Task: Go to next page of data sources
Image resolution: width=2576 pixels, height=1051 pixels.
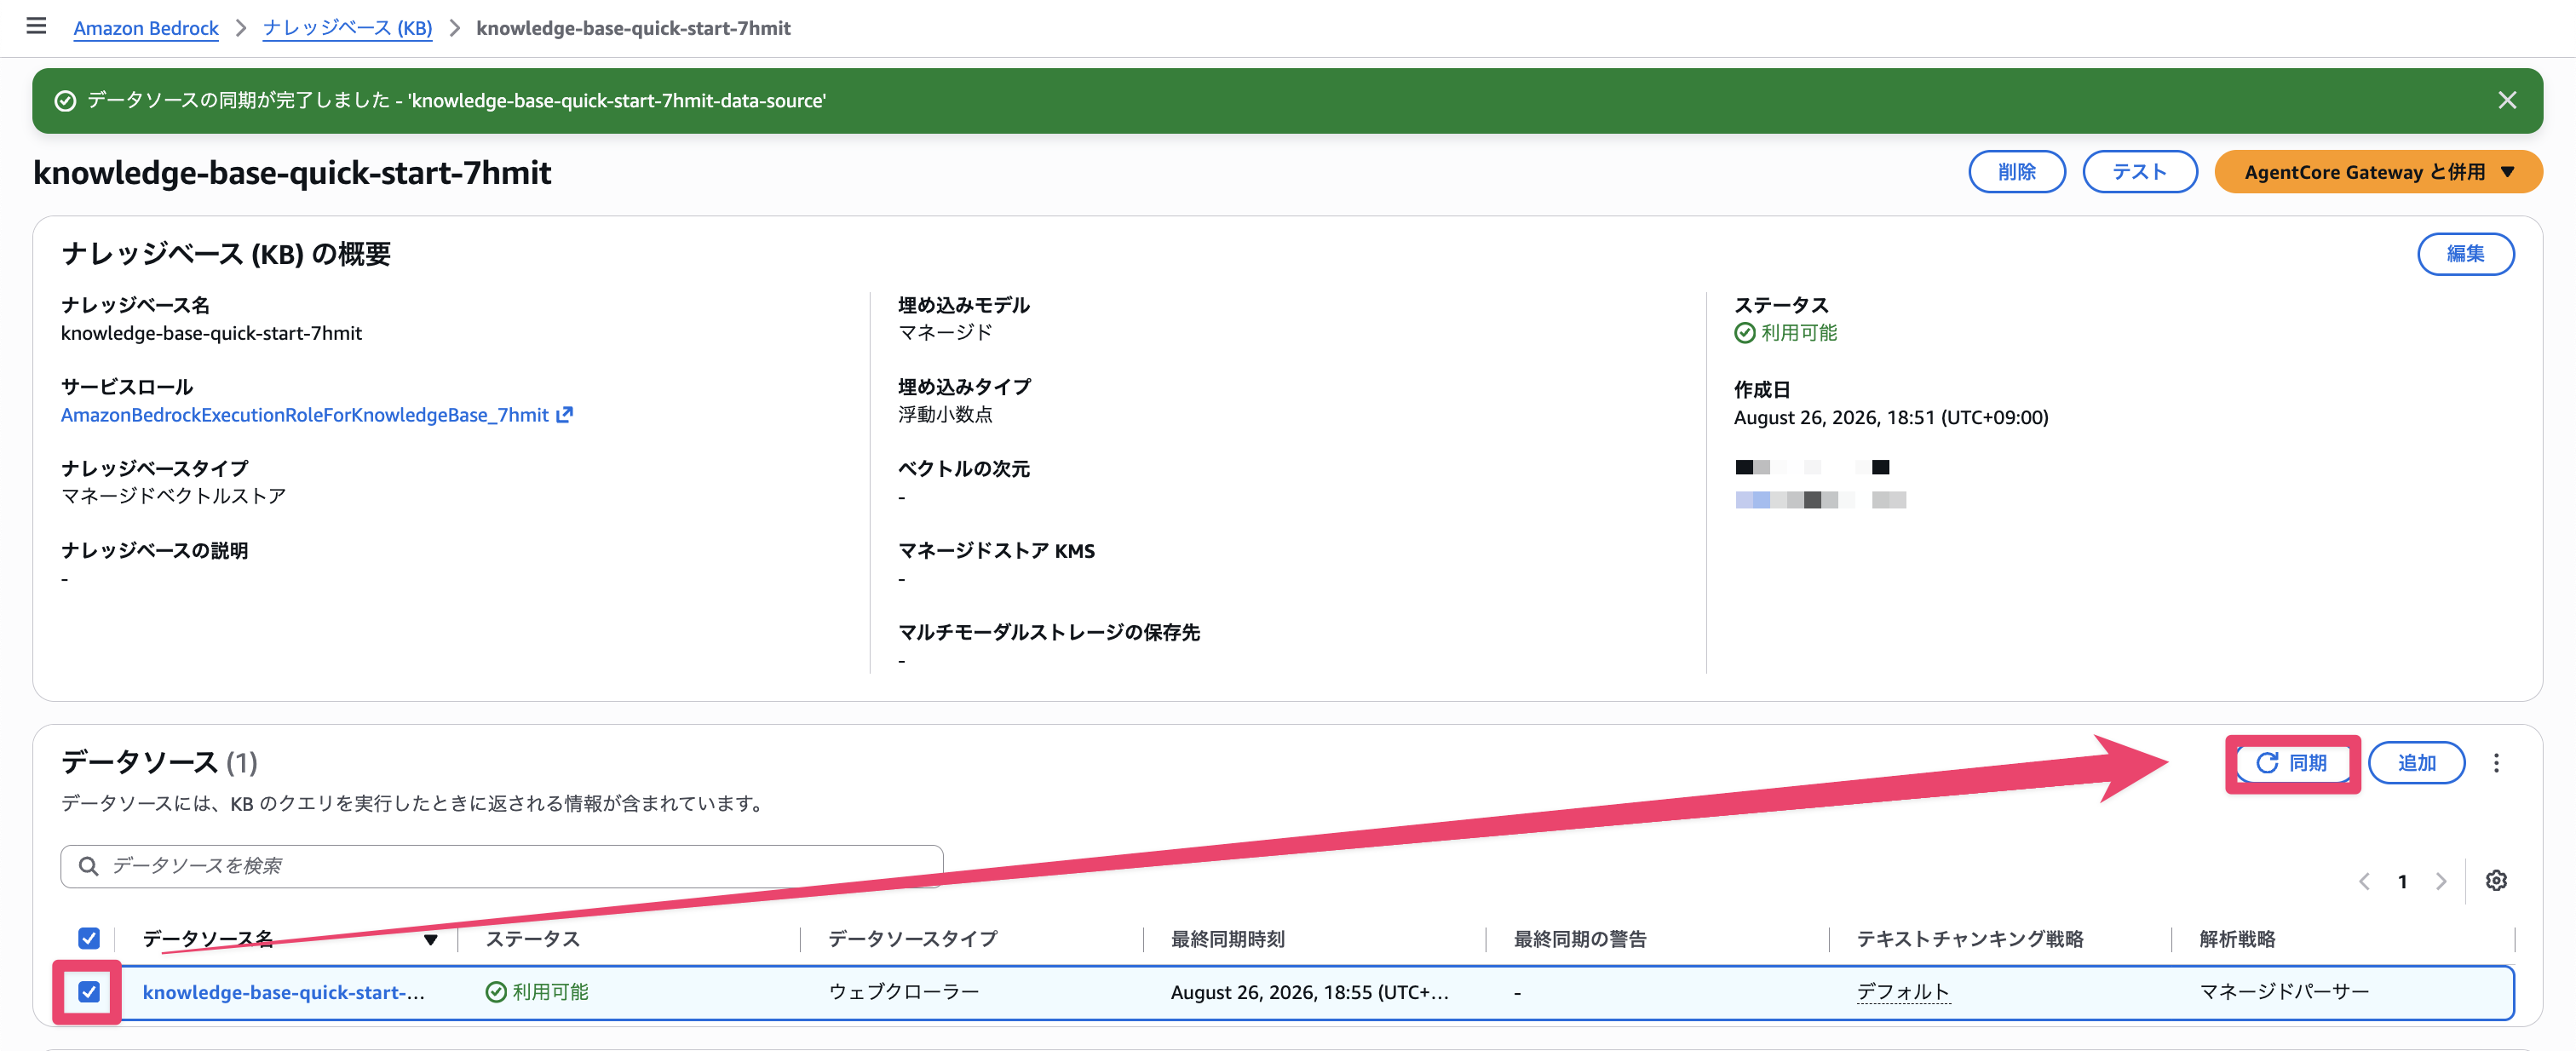Action: 2441,881
